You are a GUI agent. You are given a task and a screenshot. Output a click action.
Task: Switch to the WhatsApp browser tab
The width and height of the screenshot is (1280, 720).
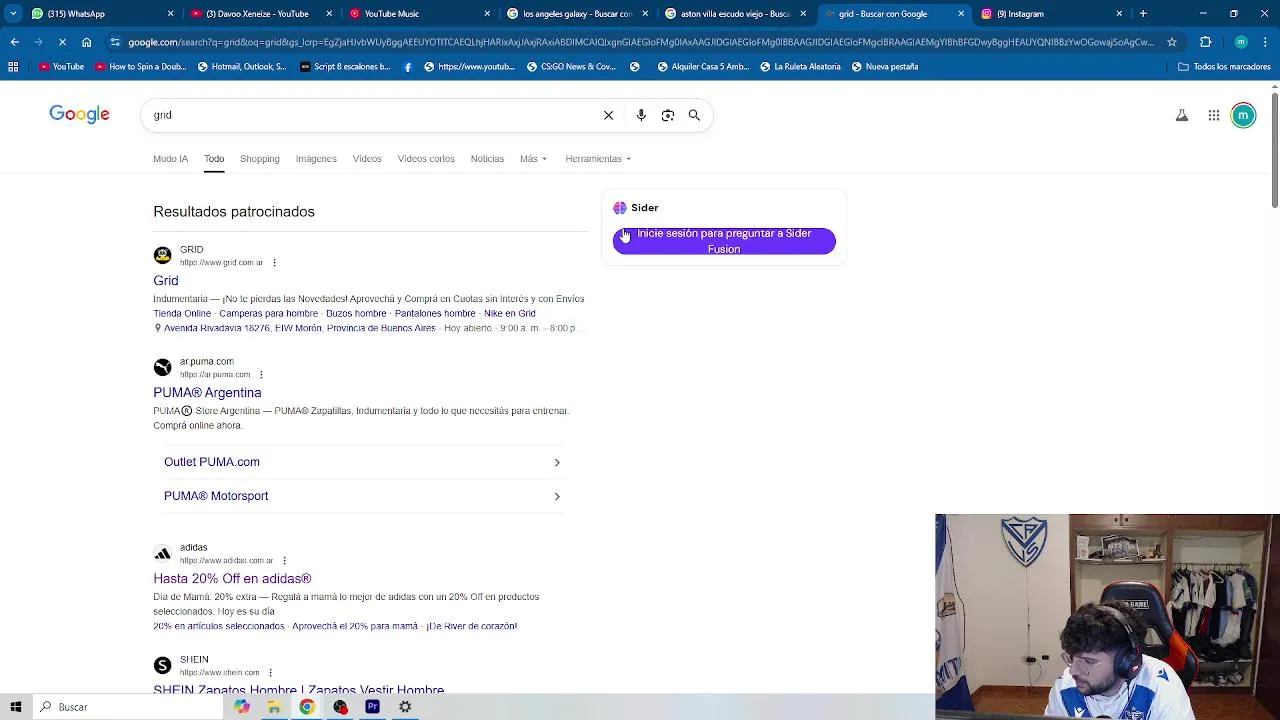pyautogui.click(x=100, y=14)
